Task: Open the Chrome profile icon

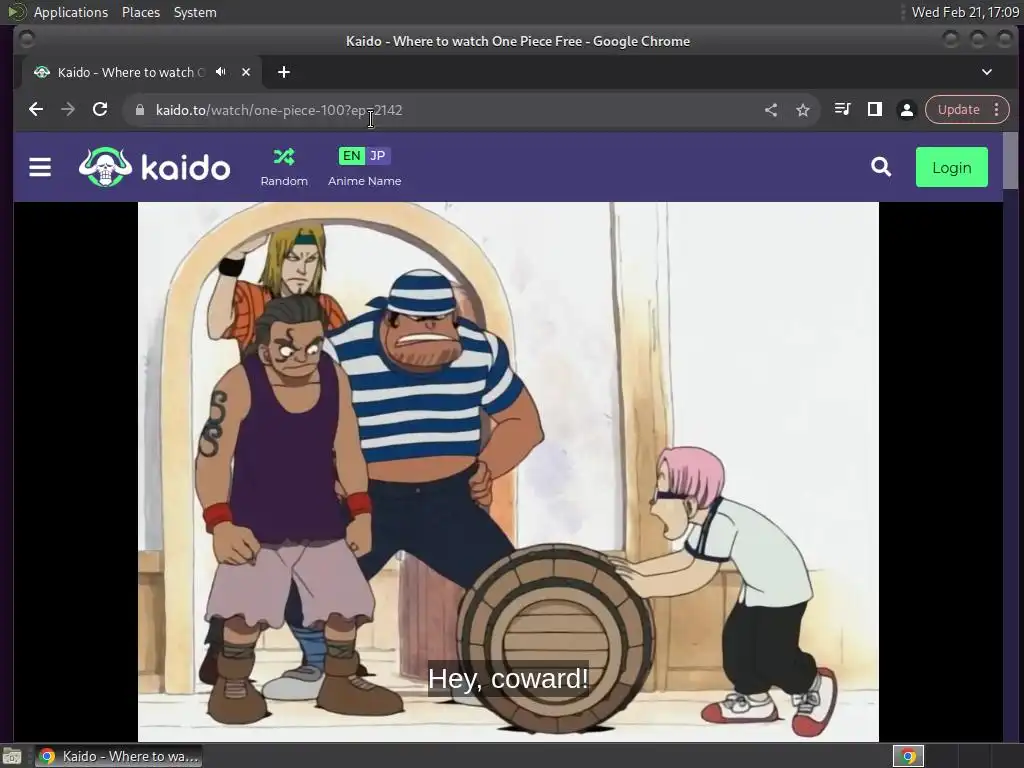Action: click(906, 110)
